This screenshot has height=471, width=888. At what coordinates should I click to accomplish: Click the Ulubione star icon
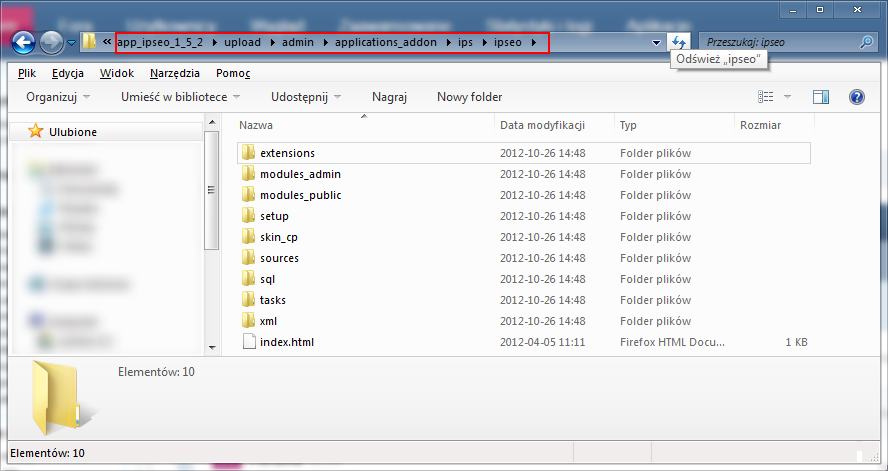pos(36,131)
